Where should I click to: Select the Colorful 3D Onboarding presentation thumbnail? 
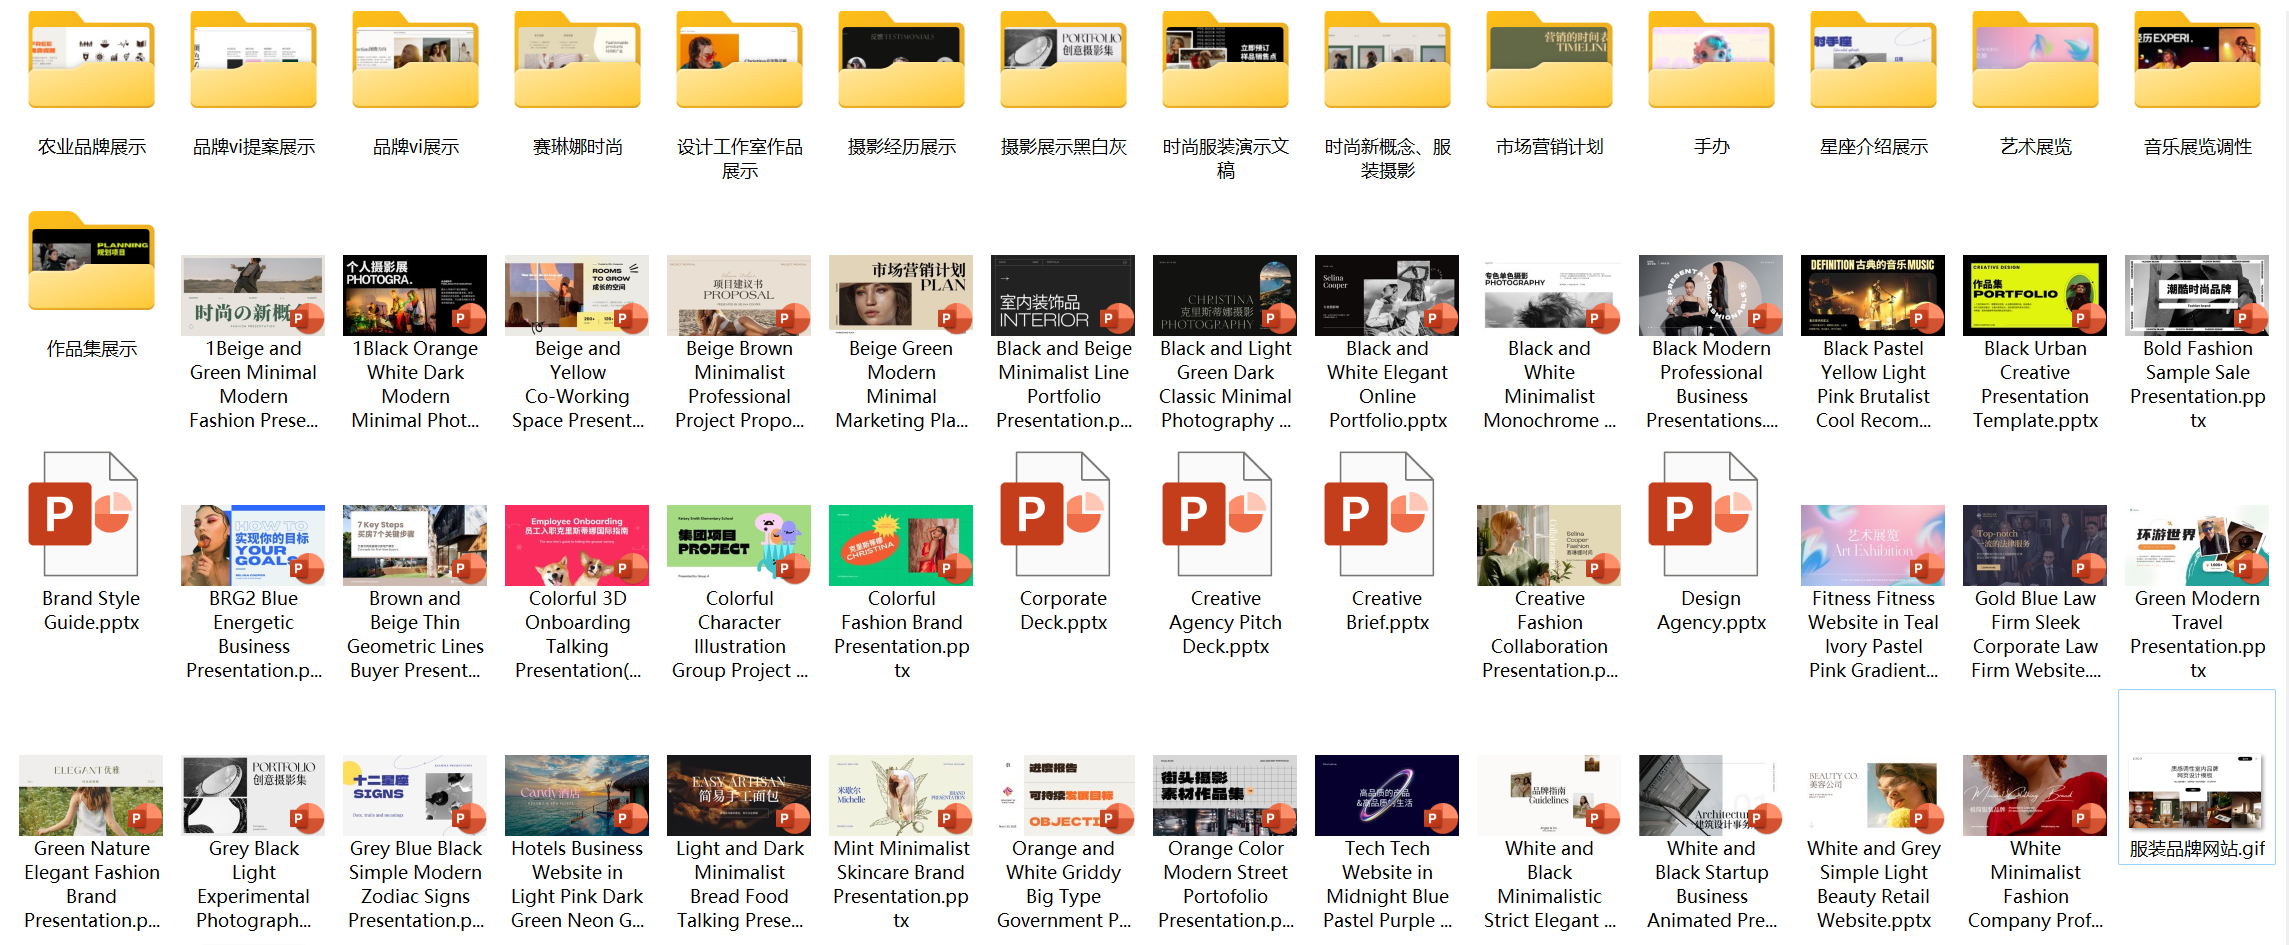pyautogui.click(x=577, y=545)
